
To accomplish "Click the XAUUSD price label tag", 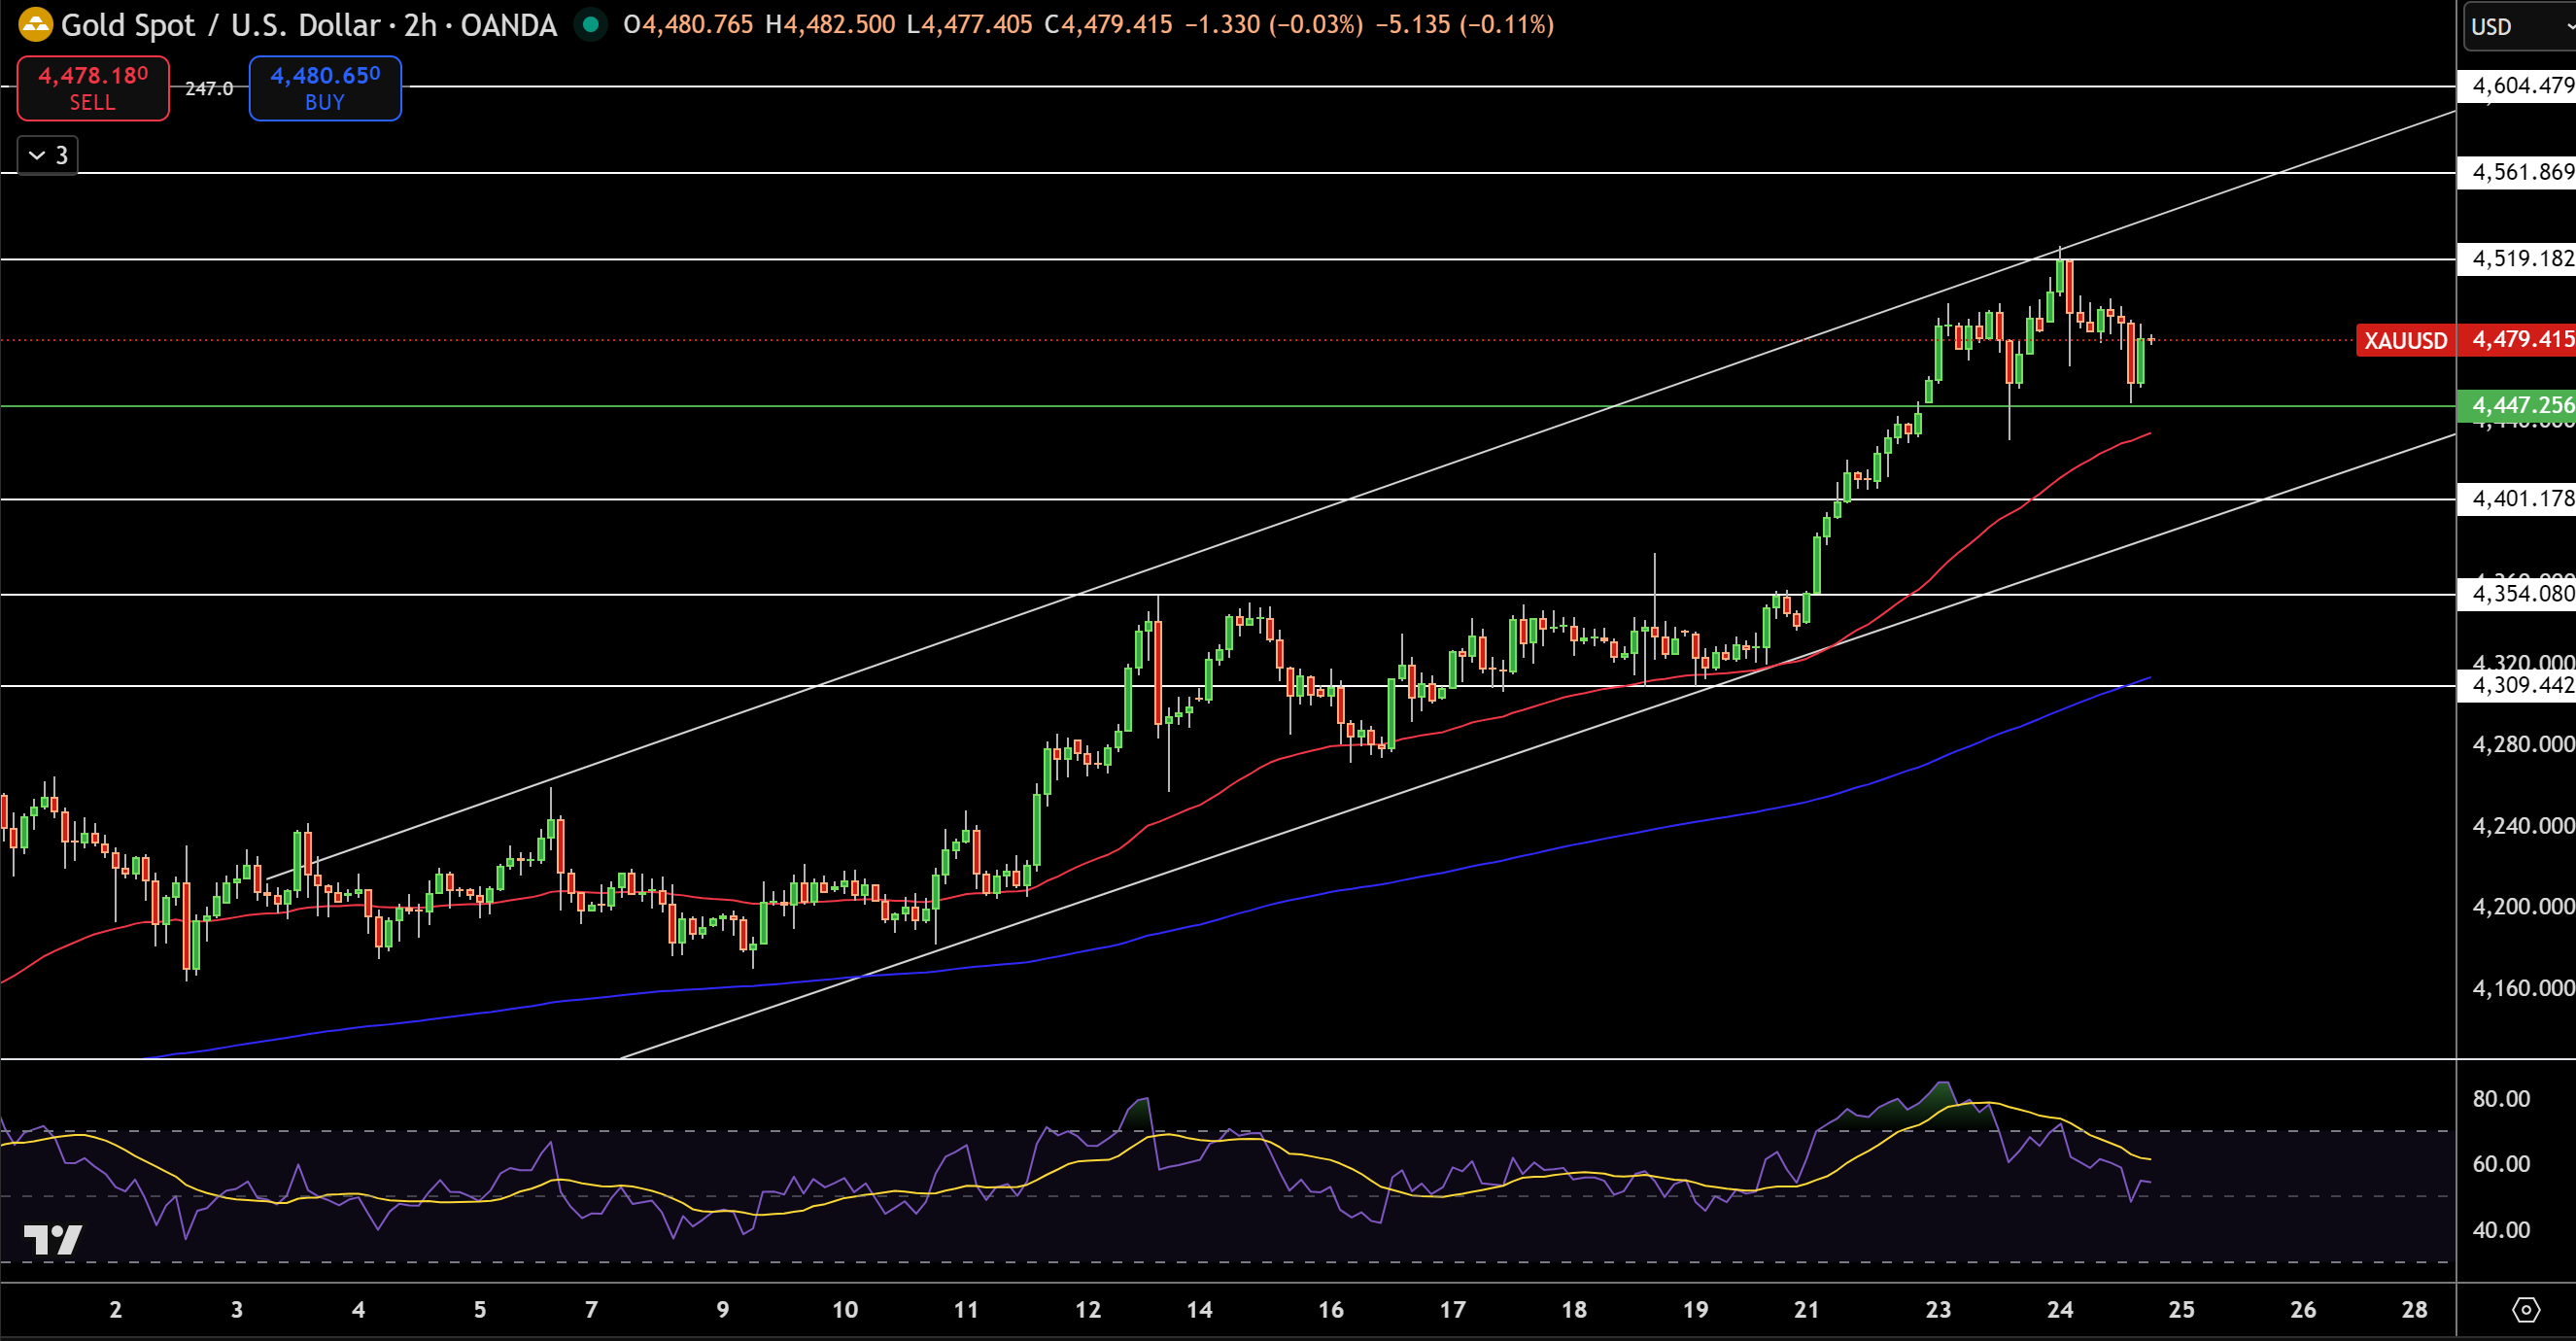I will pos(2405,340).
